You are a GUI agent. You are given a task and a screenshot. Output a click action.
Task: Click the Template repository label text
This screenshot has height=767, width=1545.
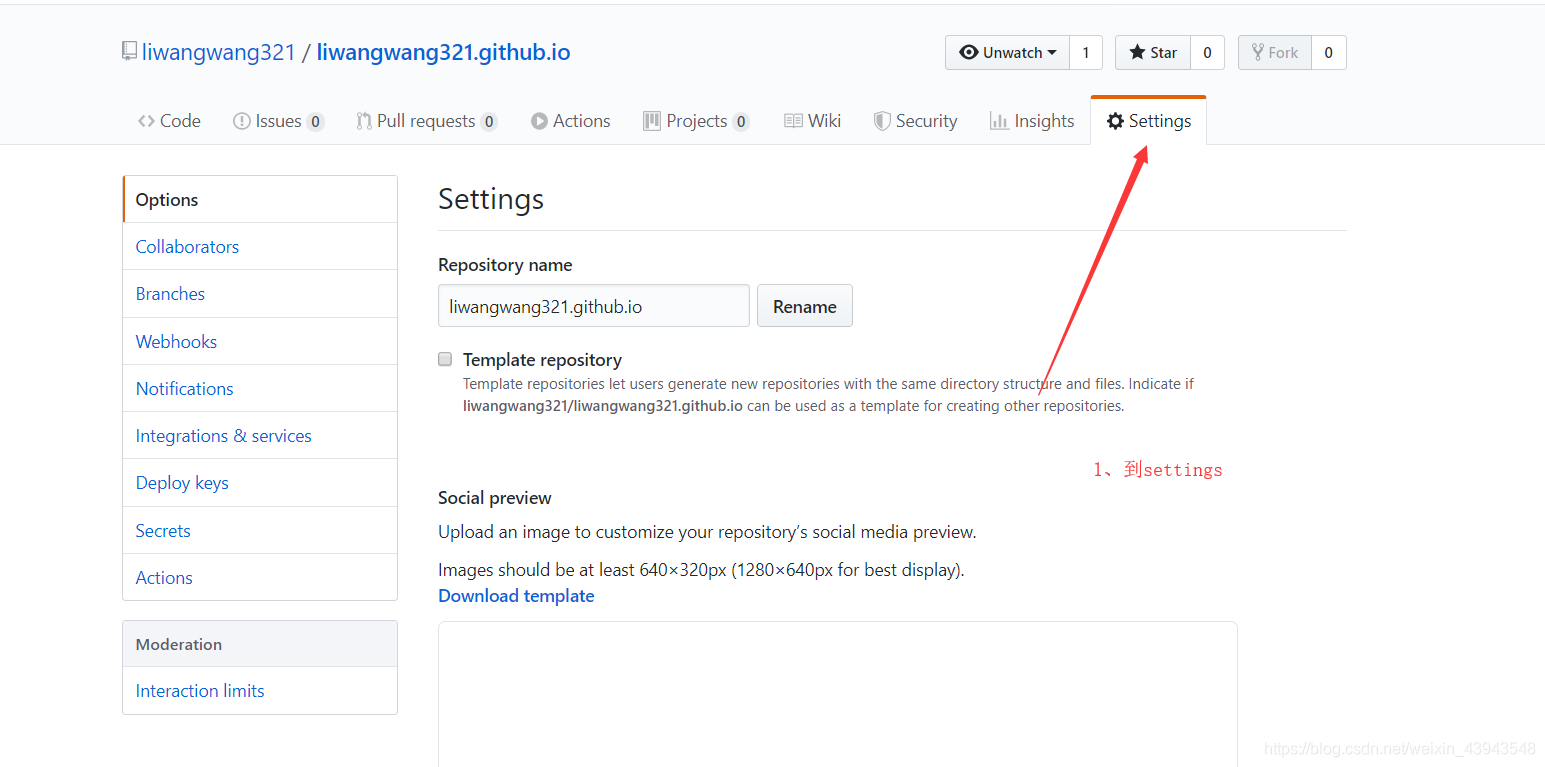pos(542,360)
